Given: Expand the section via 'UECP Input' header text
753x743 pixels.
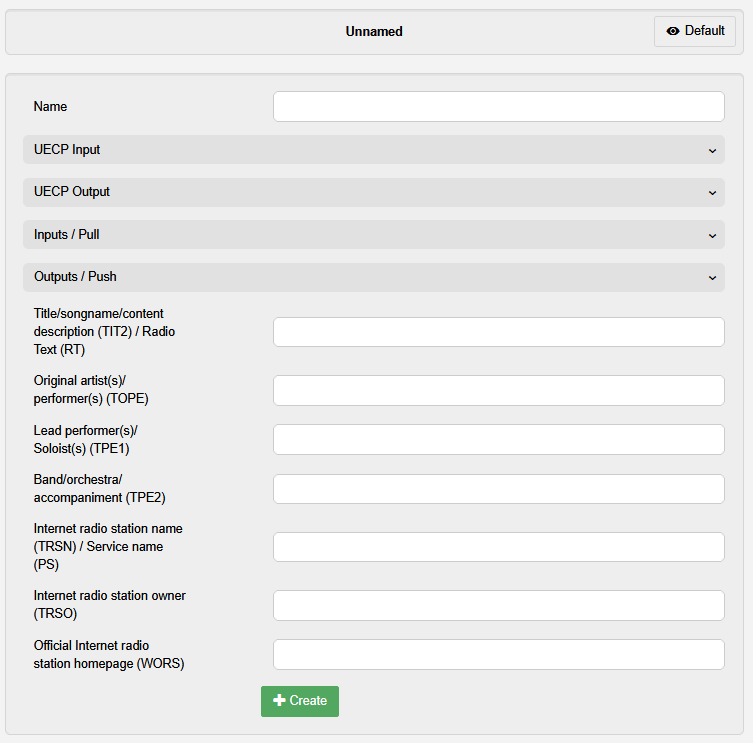Looking at the screenshot, I should 67,150.
